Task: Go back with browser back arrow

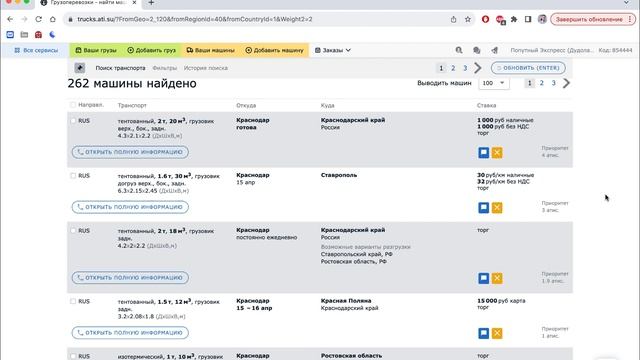Action: [x=10, y=19]
